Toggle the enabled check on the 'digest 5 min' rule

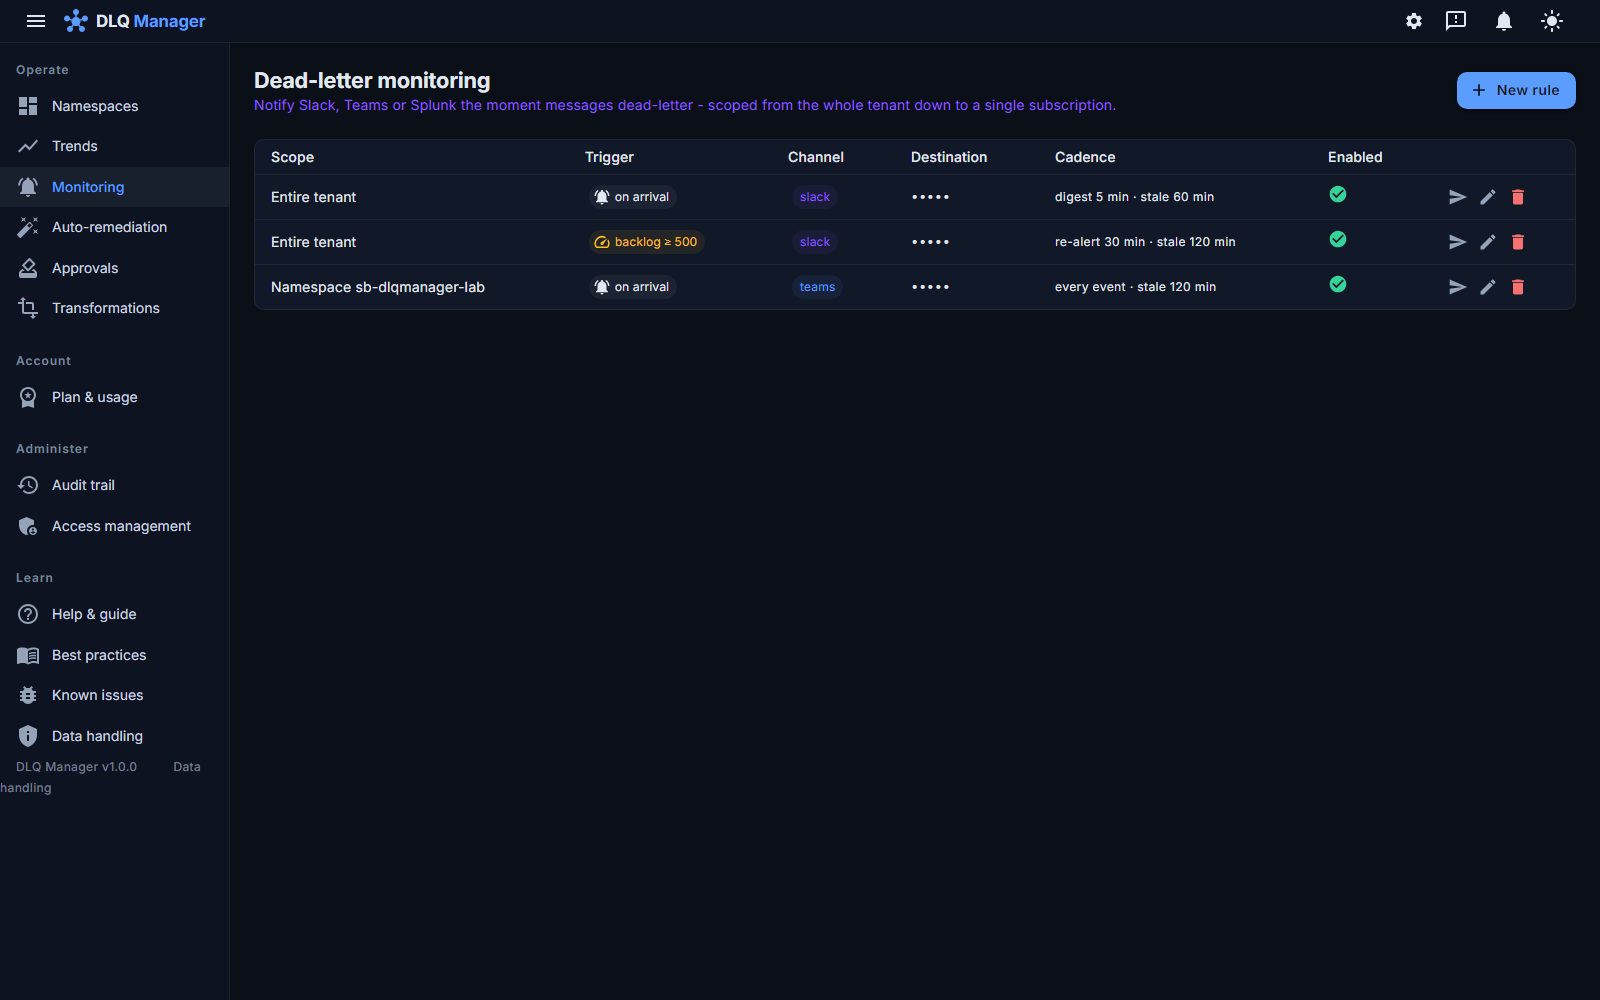tap(1338, 194)
